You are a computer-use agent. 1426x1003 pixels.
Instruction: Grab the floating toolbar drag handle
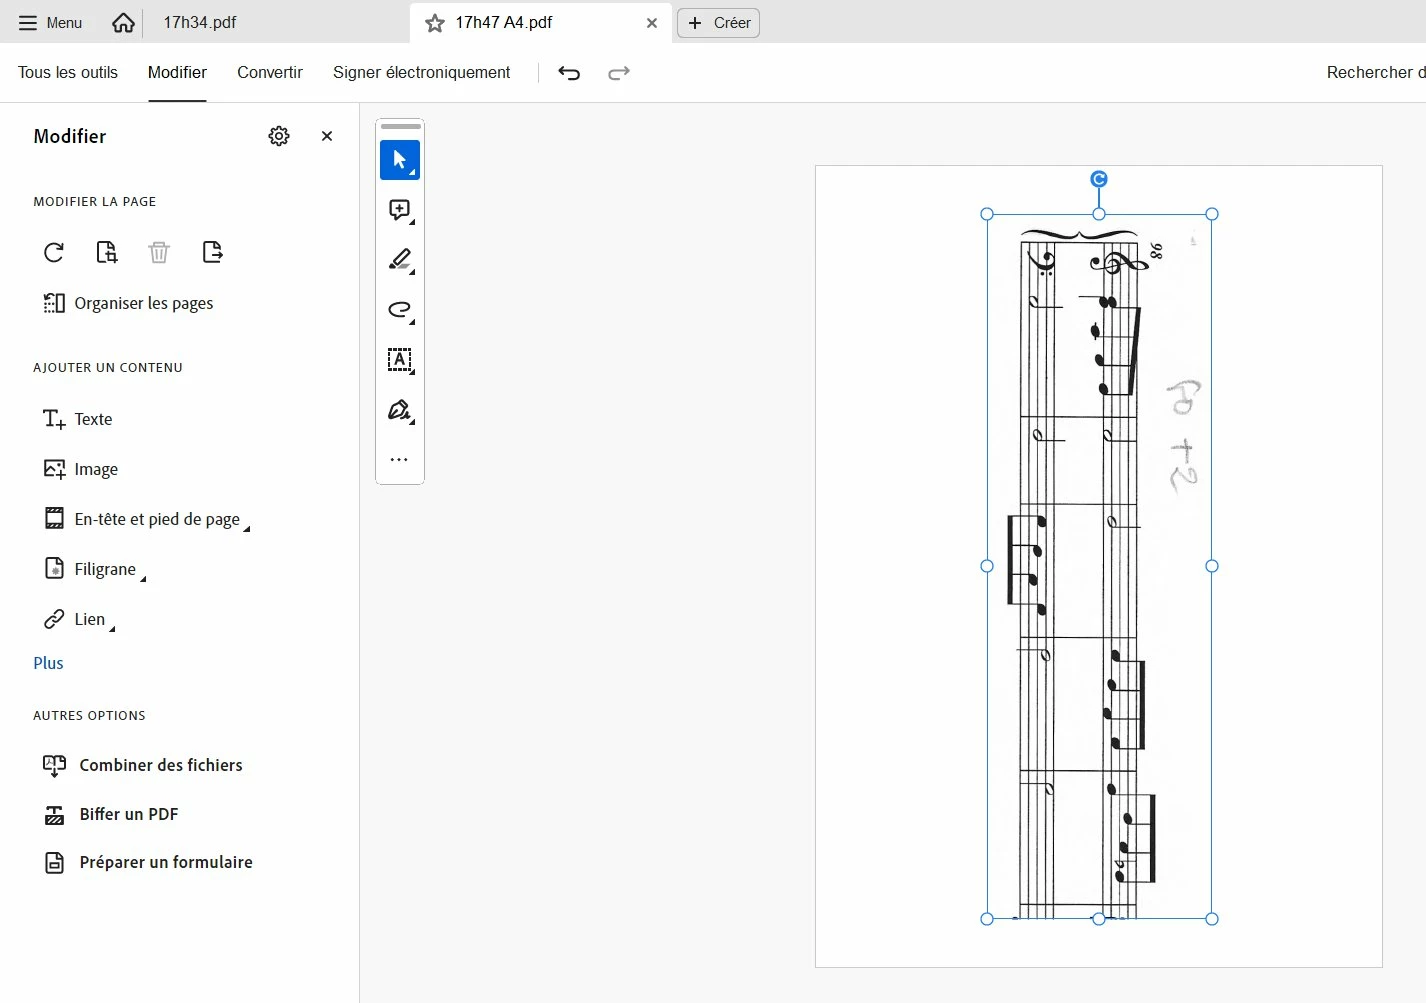click(x=400, y=127)
